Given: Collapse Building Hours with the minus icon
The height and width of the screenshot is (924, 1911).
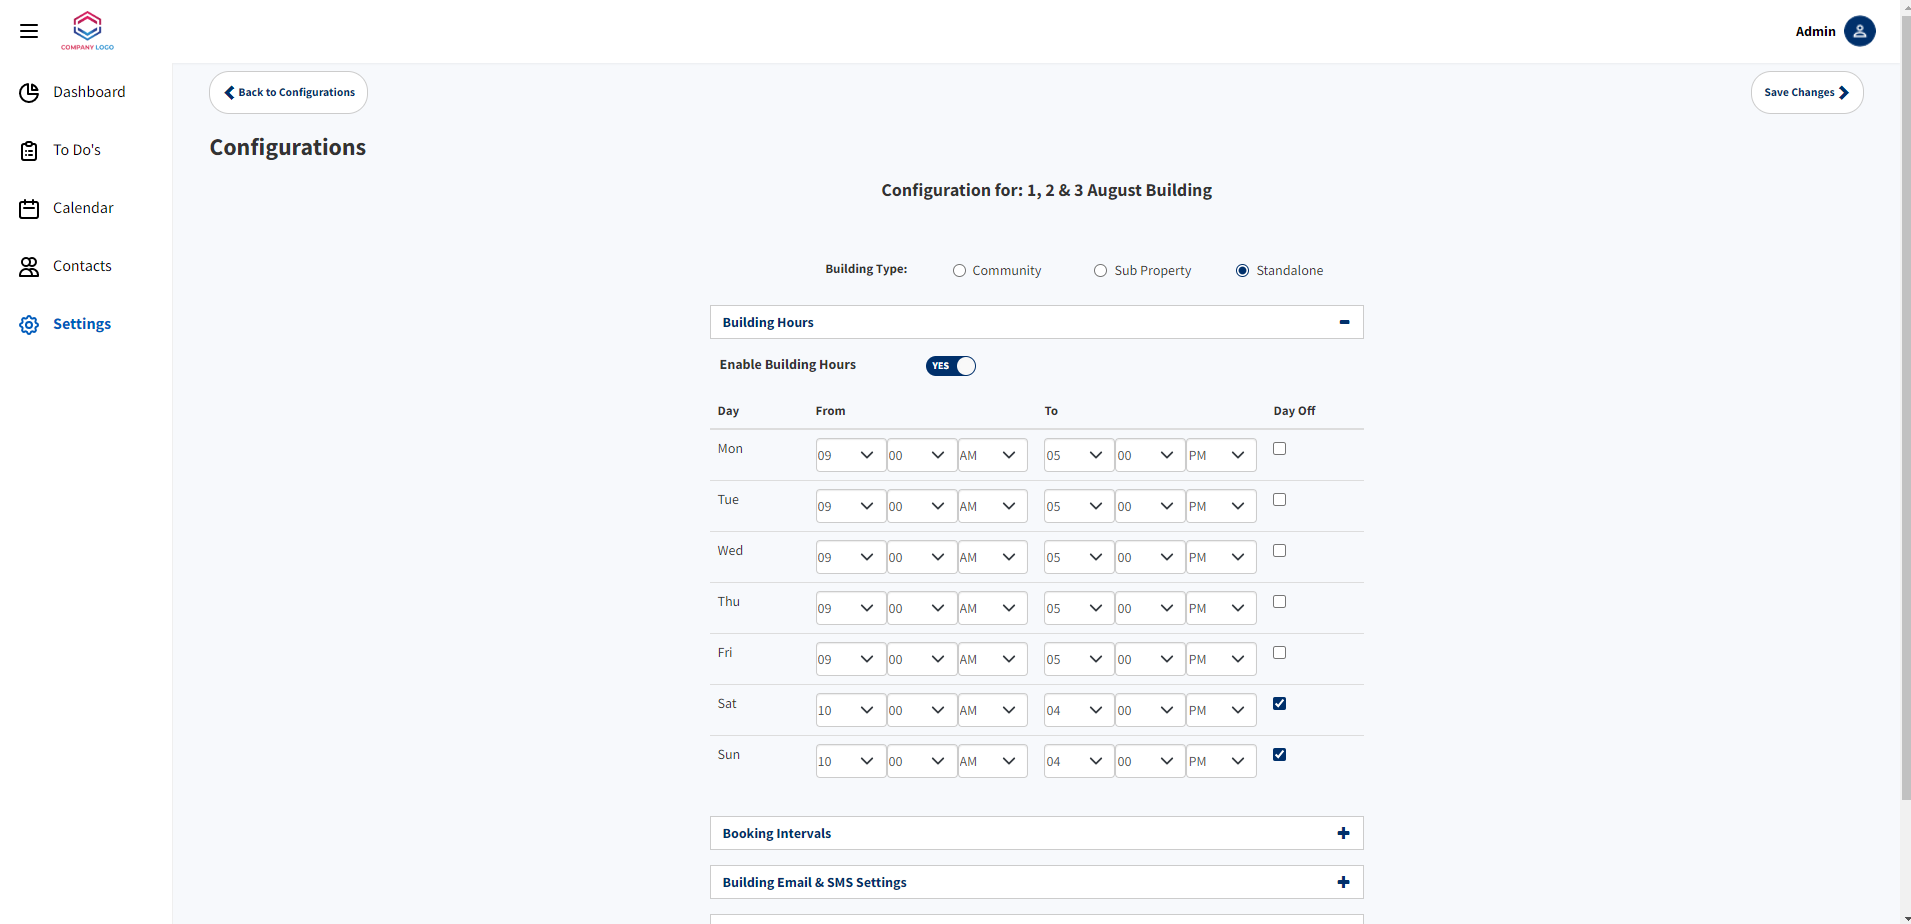Looking at the screenshot, I should pyautogui.click(x=1344, y=322).
